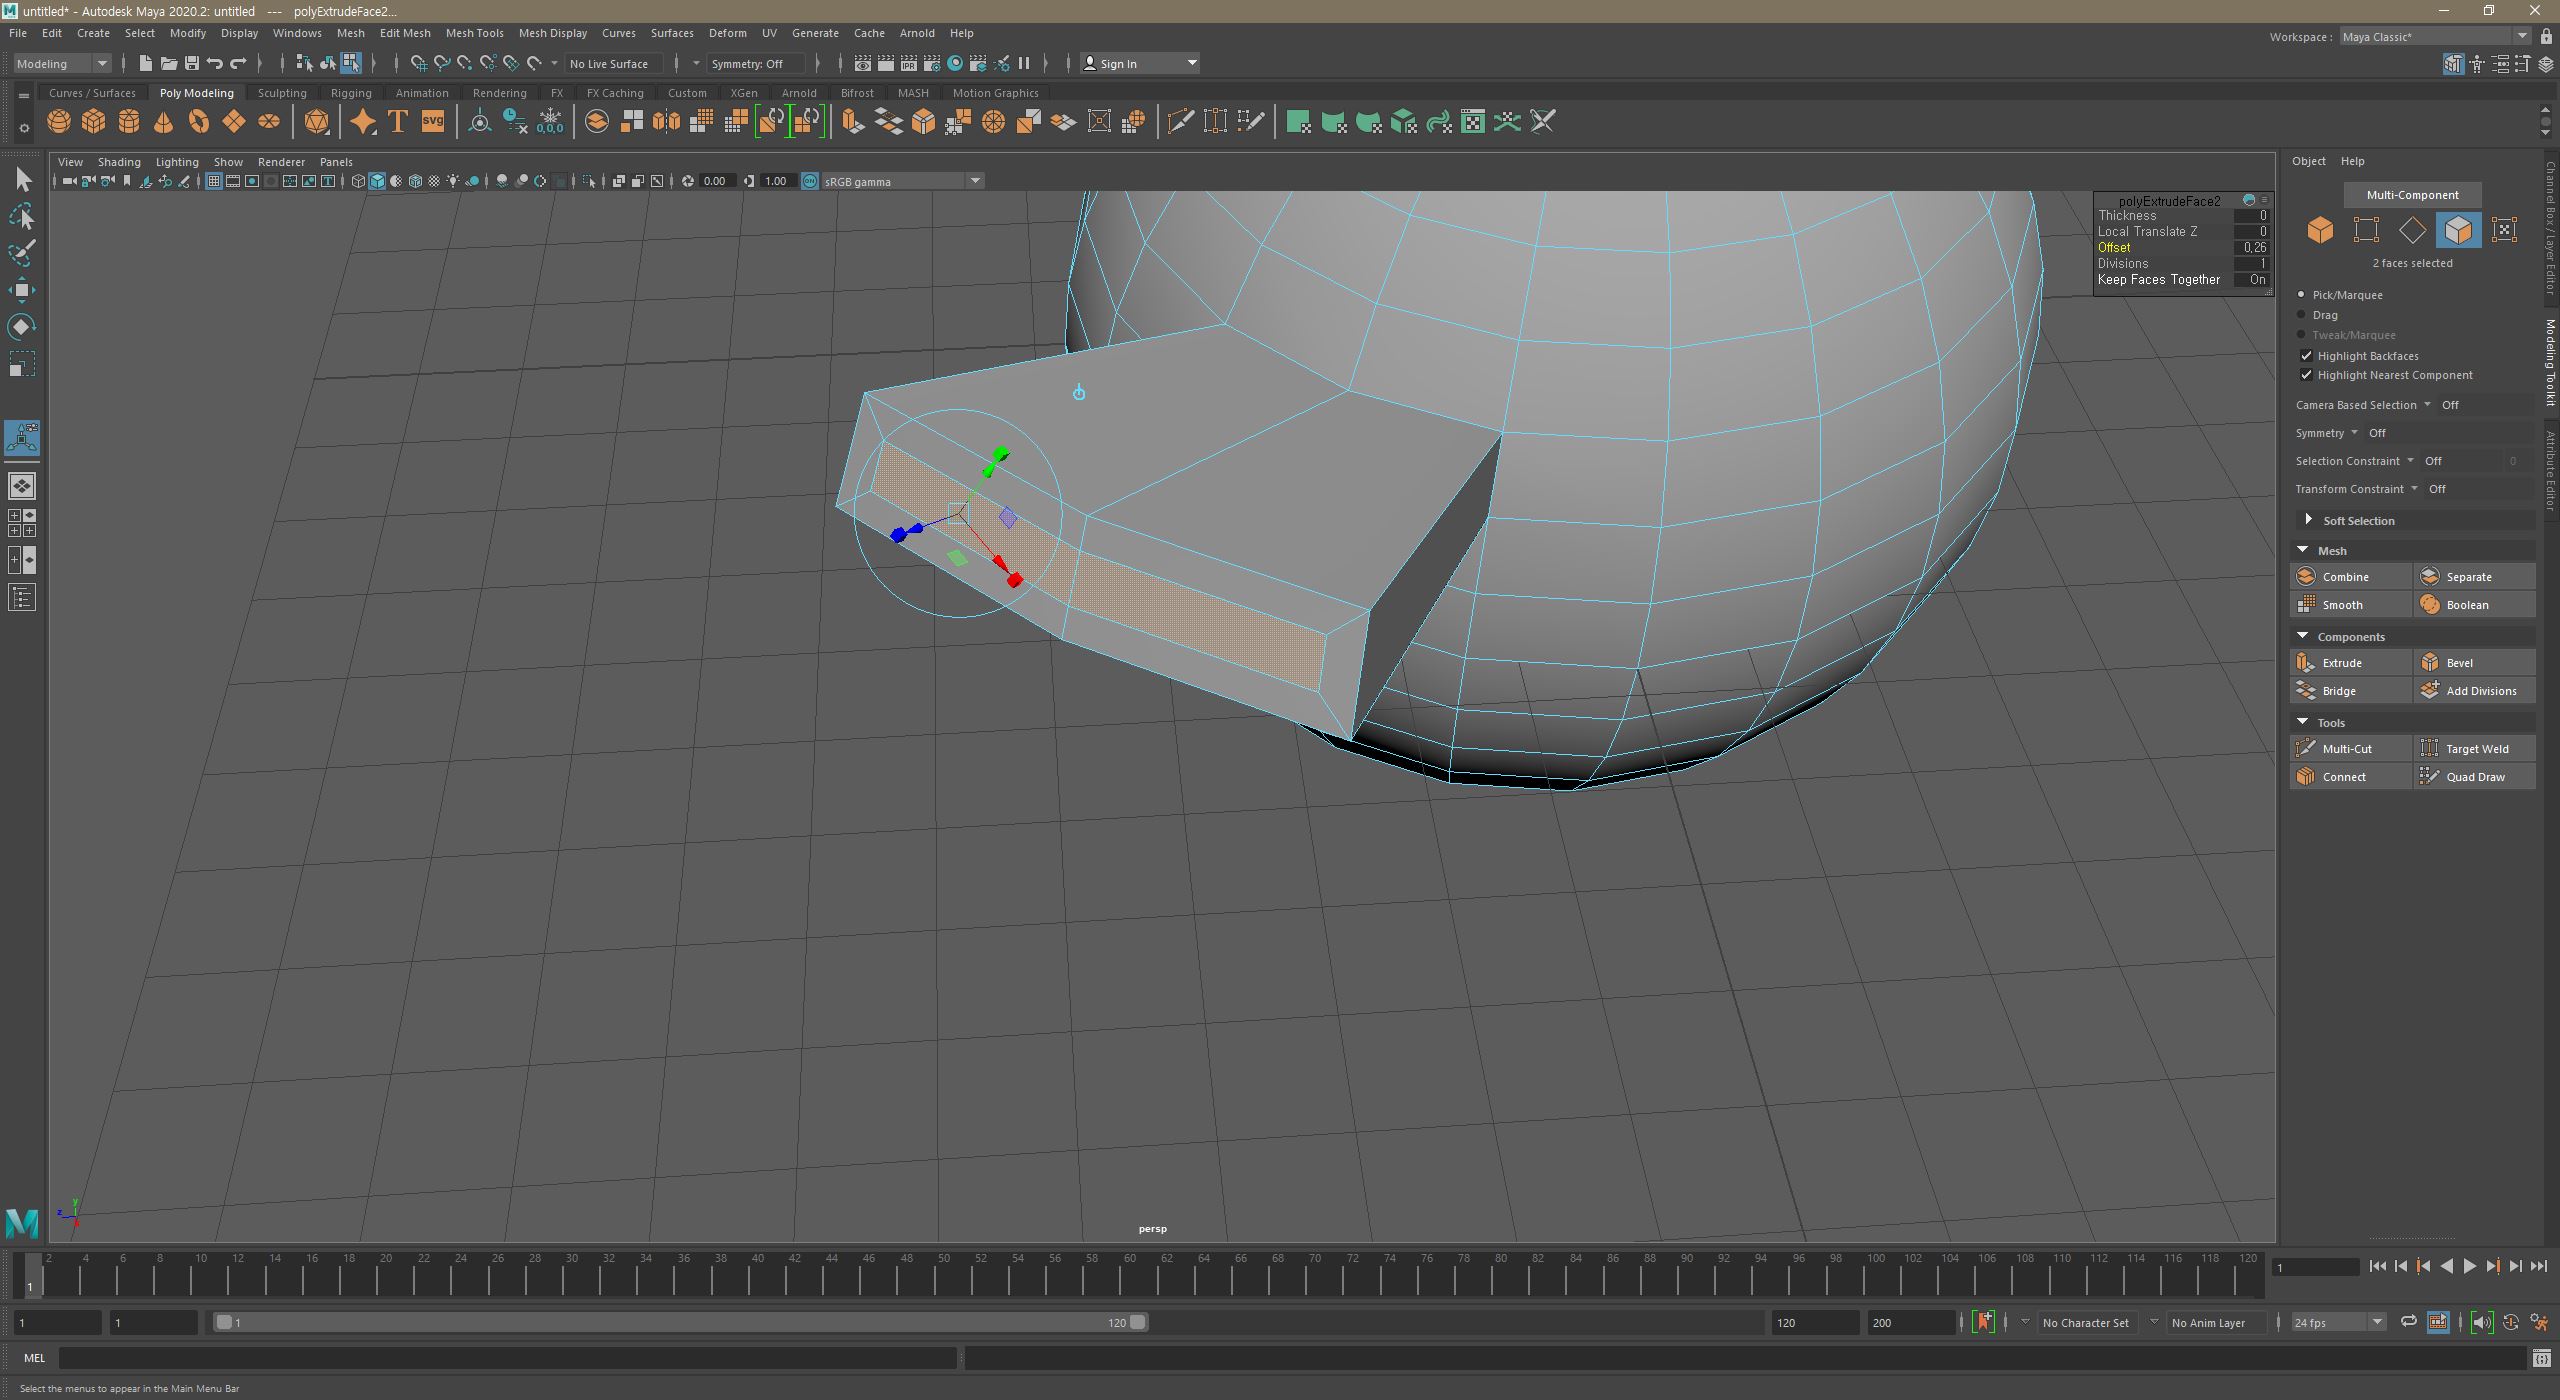
Task: Click the SVG shelf icon
Action: point(432,122)
